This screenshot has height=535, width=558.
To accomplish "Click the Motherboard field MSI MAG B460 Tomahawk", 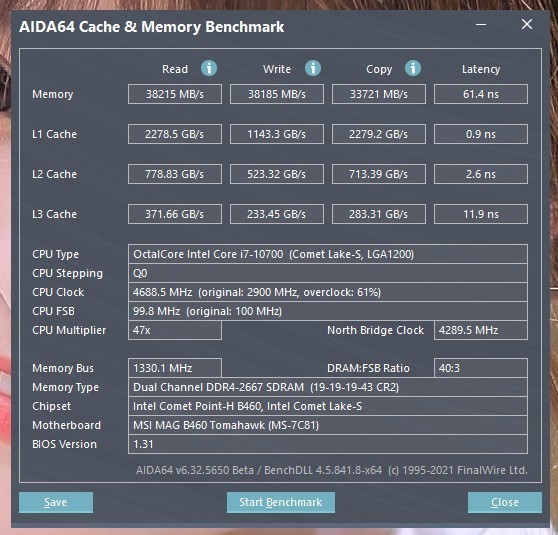I will [x=328, y=425].
